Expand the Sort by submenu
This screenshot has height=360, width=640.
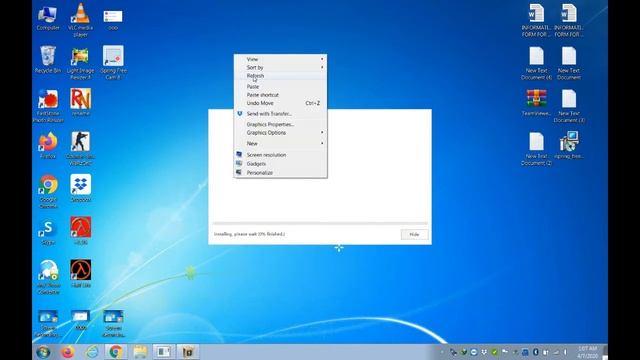pyautogui.click(x=280, y=67)
